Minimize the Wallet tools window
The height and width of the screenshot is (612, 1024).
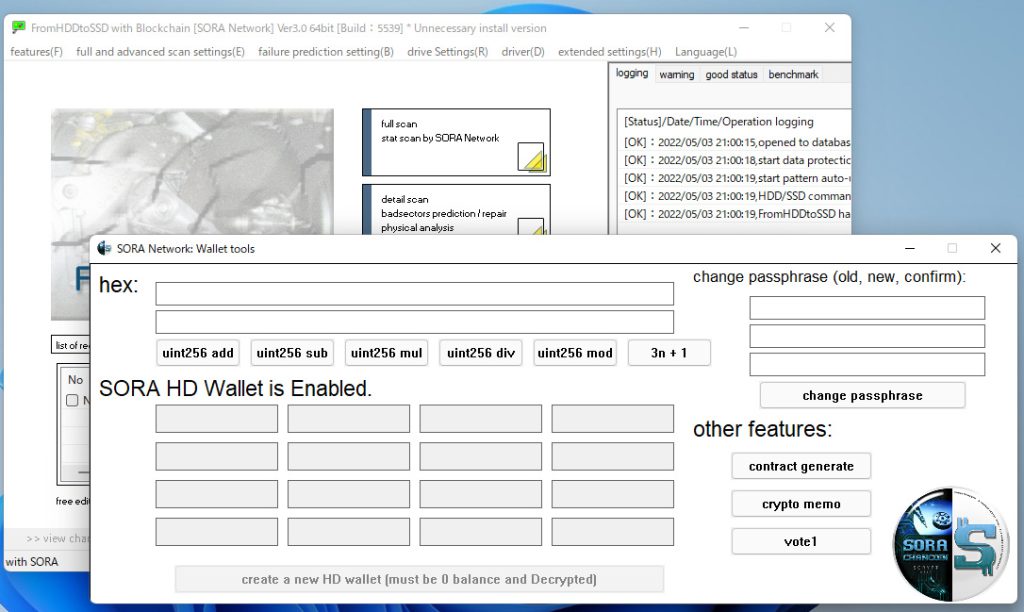(x=910, y=248)
